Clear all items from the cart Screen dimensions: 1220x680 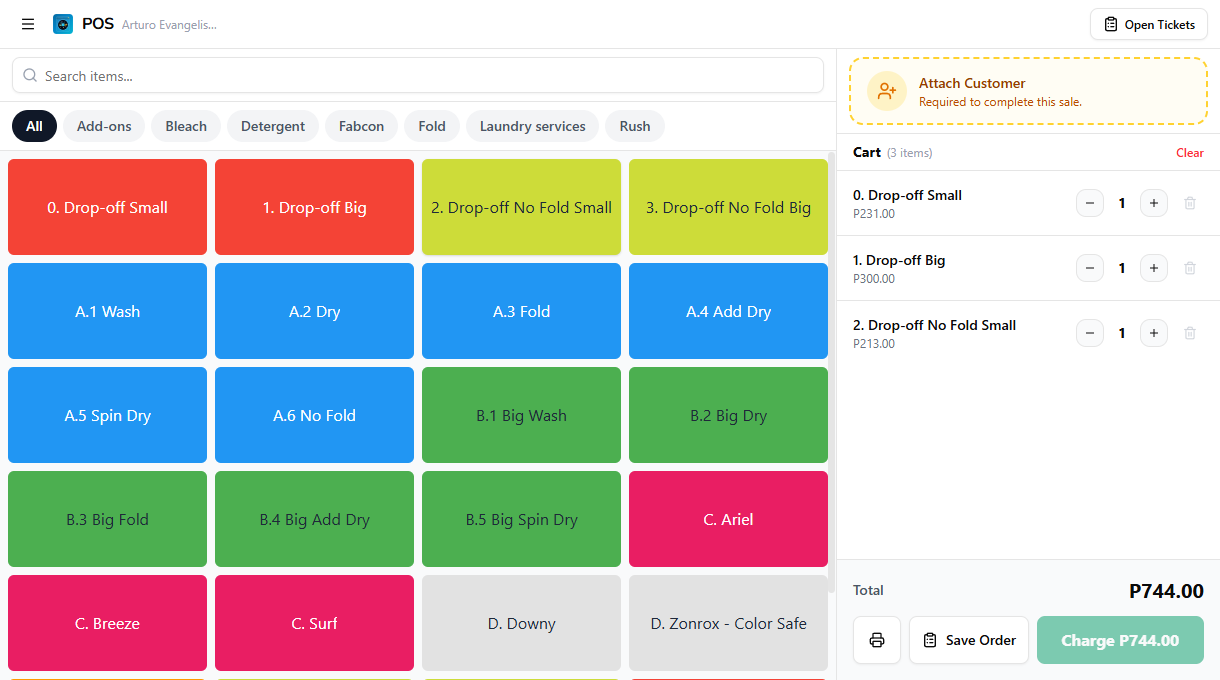click(1190, 153)
